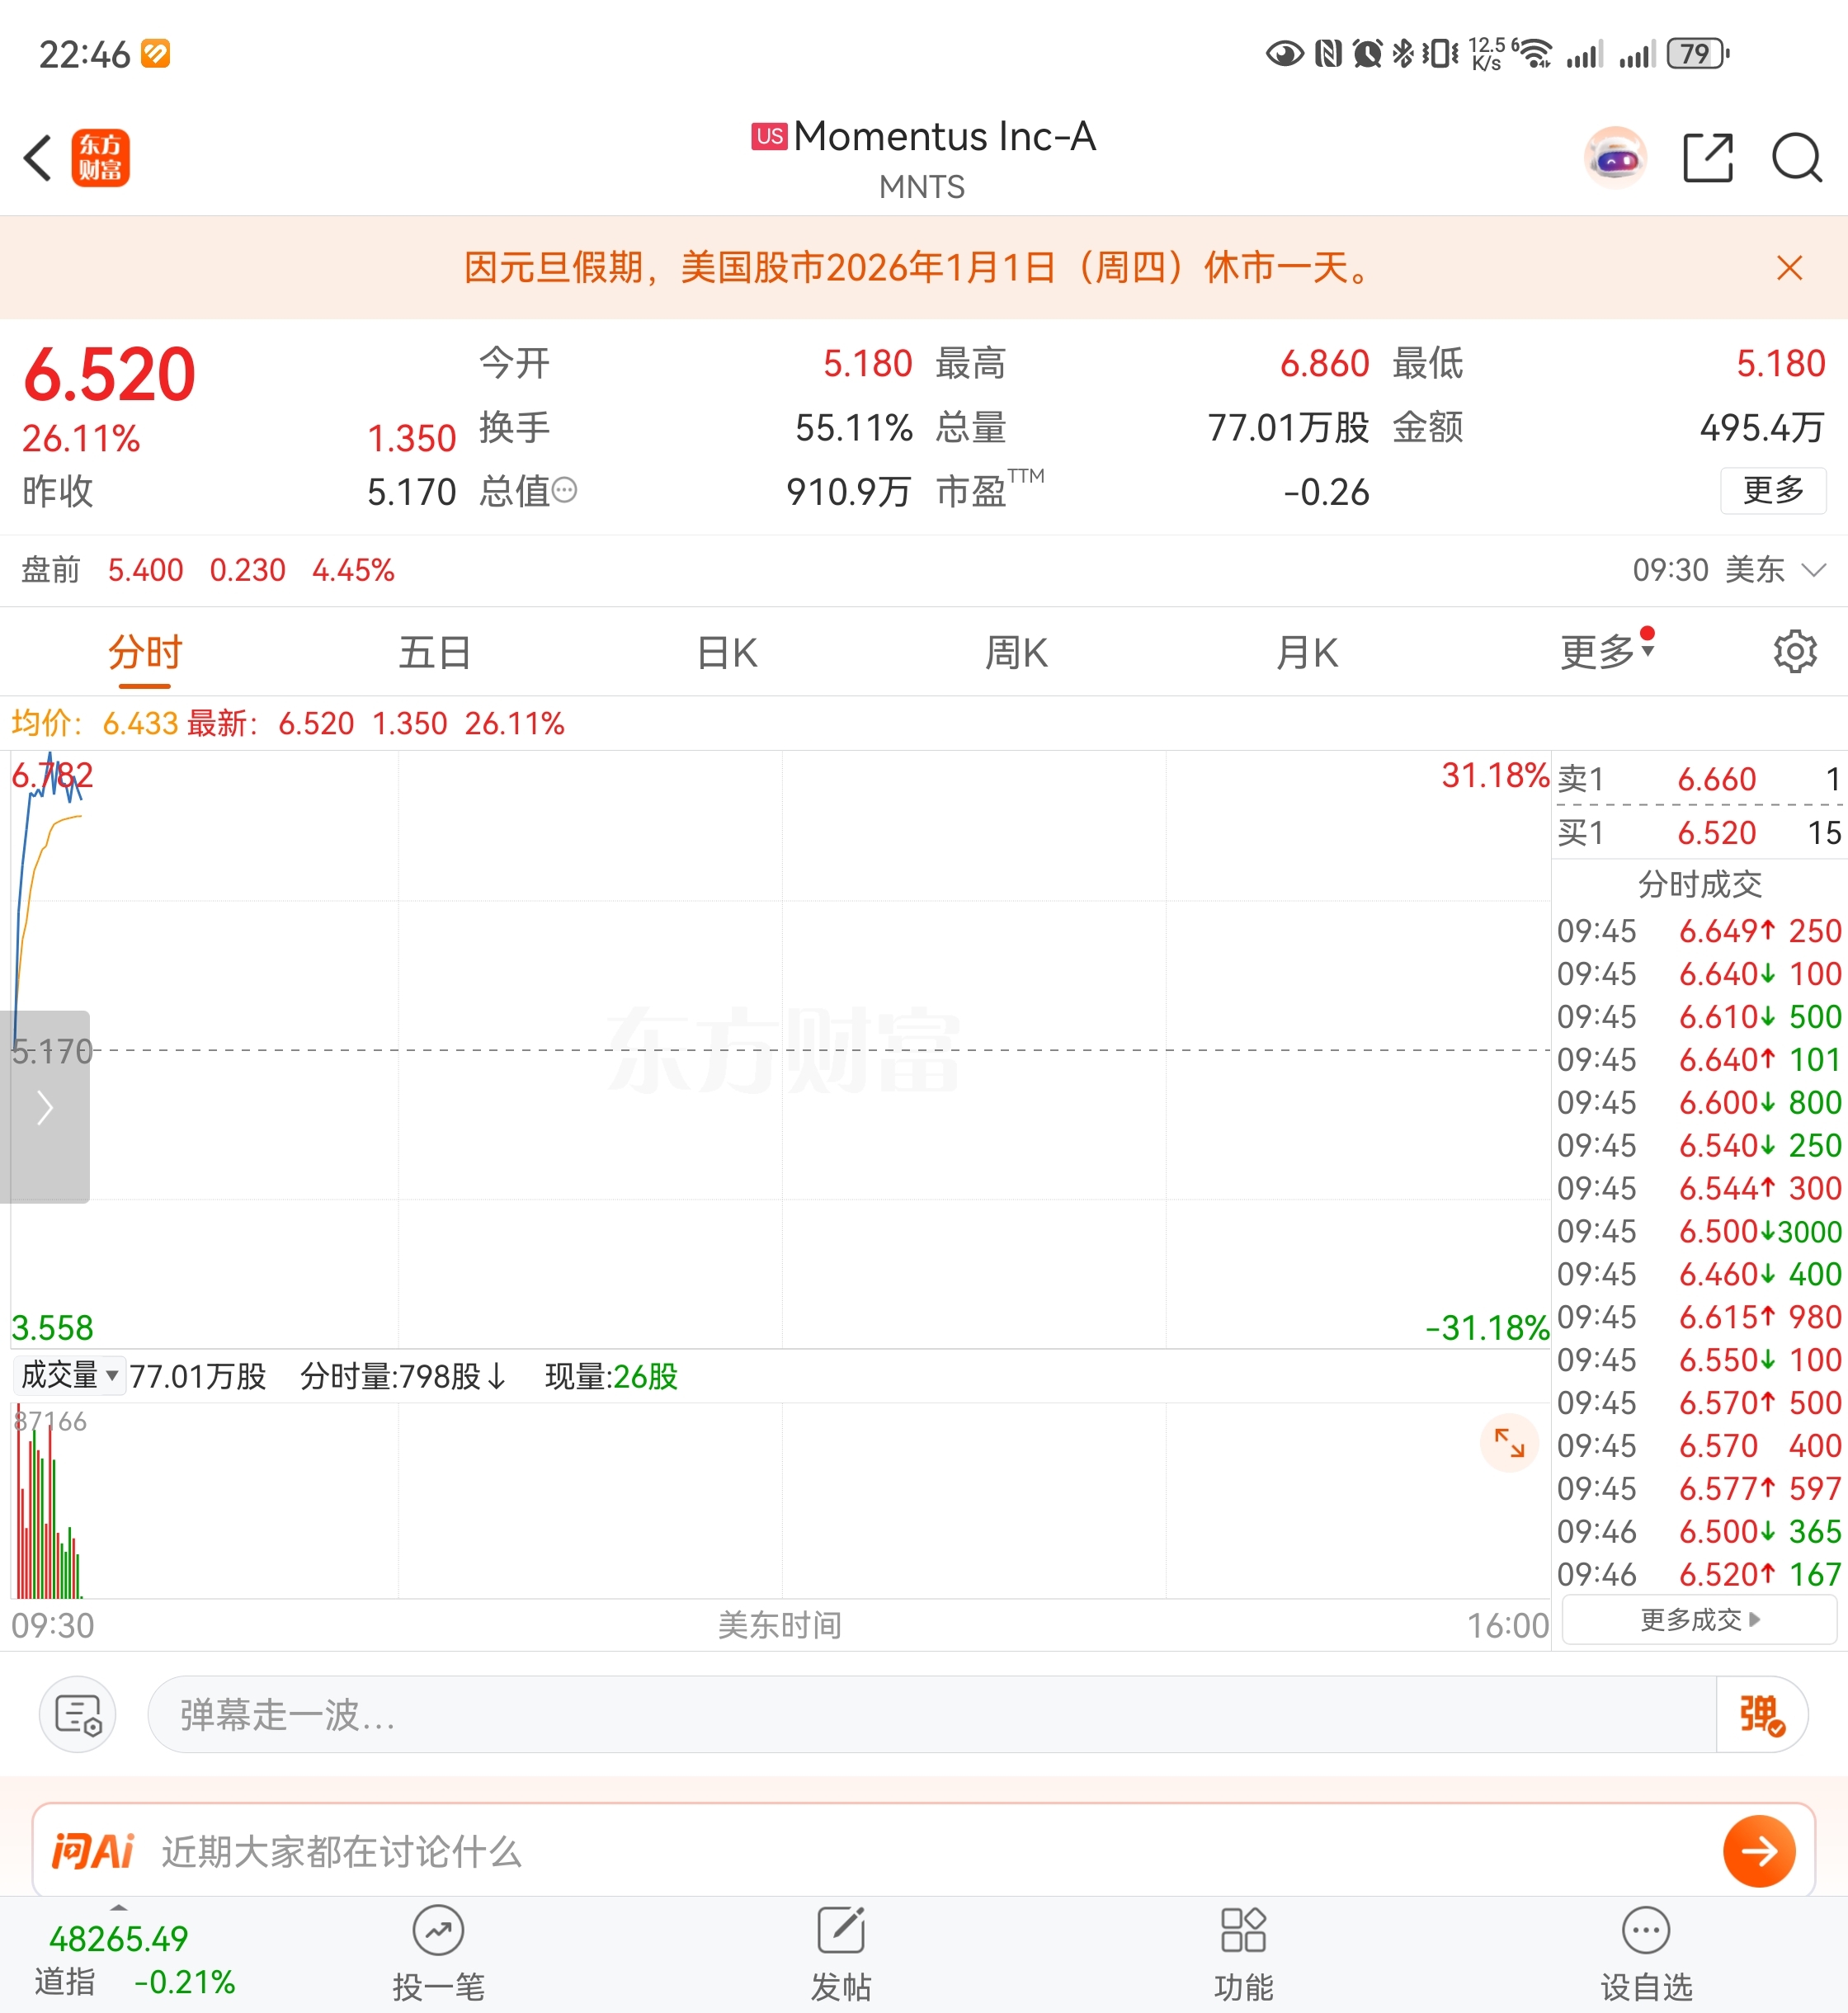Switch to the 五日 tab
The height and width of the screenshot is (2013, 1848).
[435, 652]
